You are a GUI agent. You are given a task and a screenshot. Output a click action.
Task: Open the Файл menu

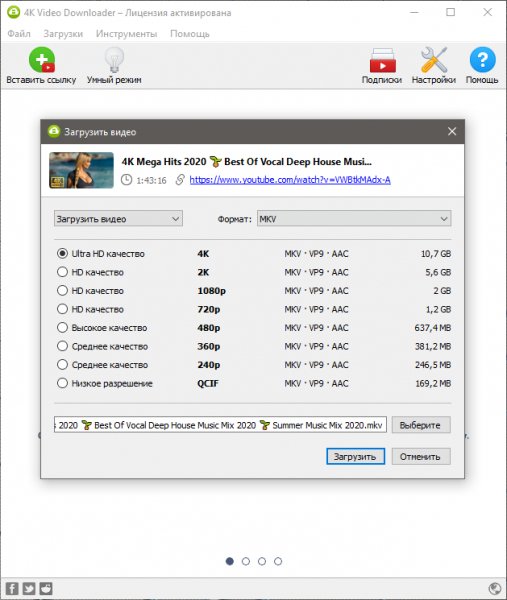point(19,34)
